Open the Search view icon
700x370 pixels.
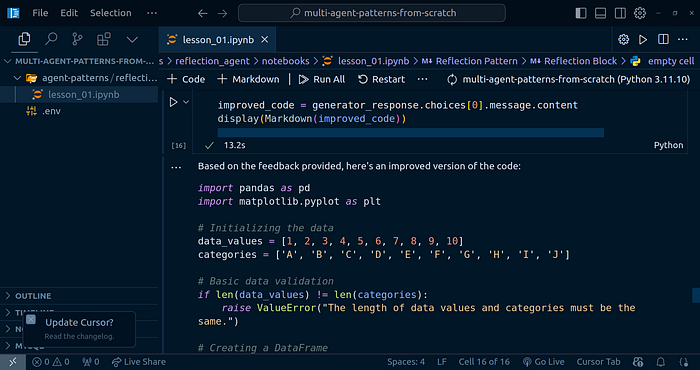pyautogui.click(x=51, y=39)
